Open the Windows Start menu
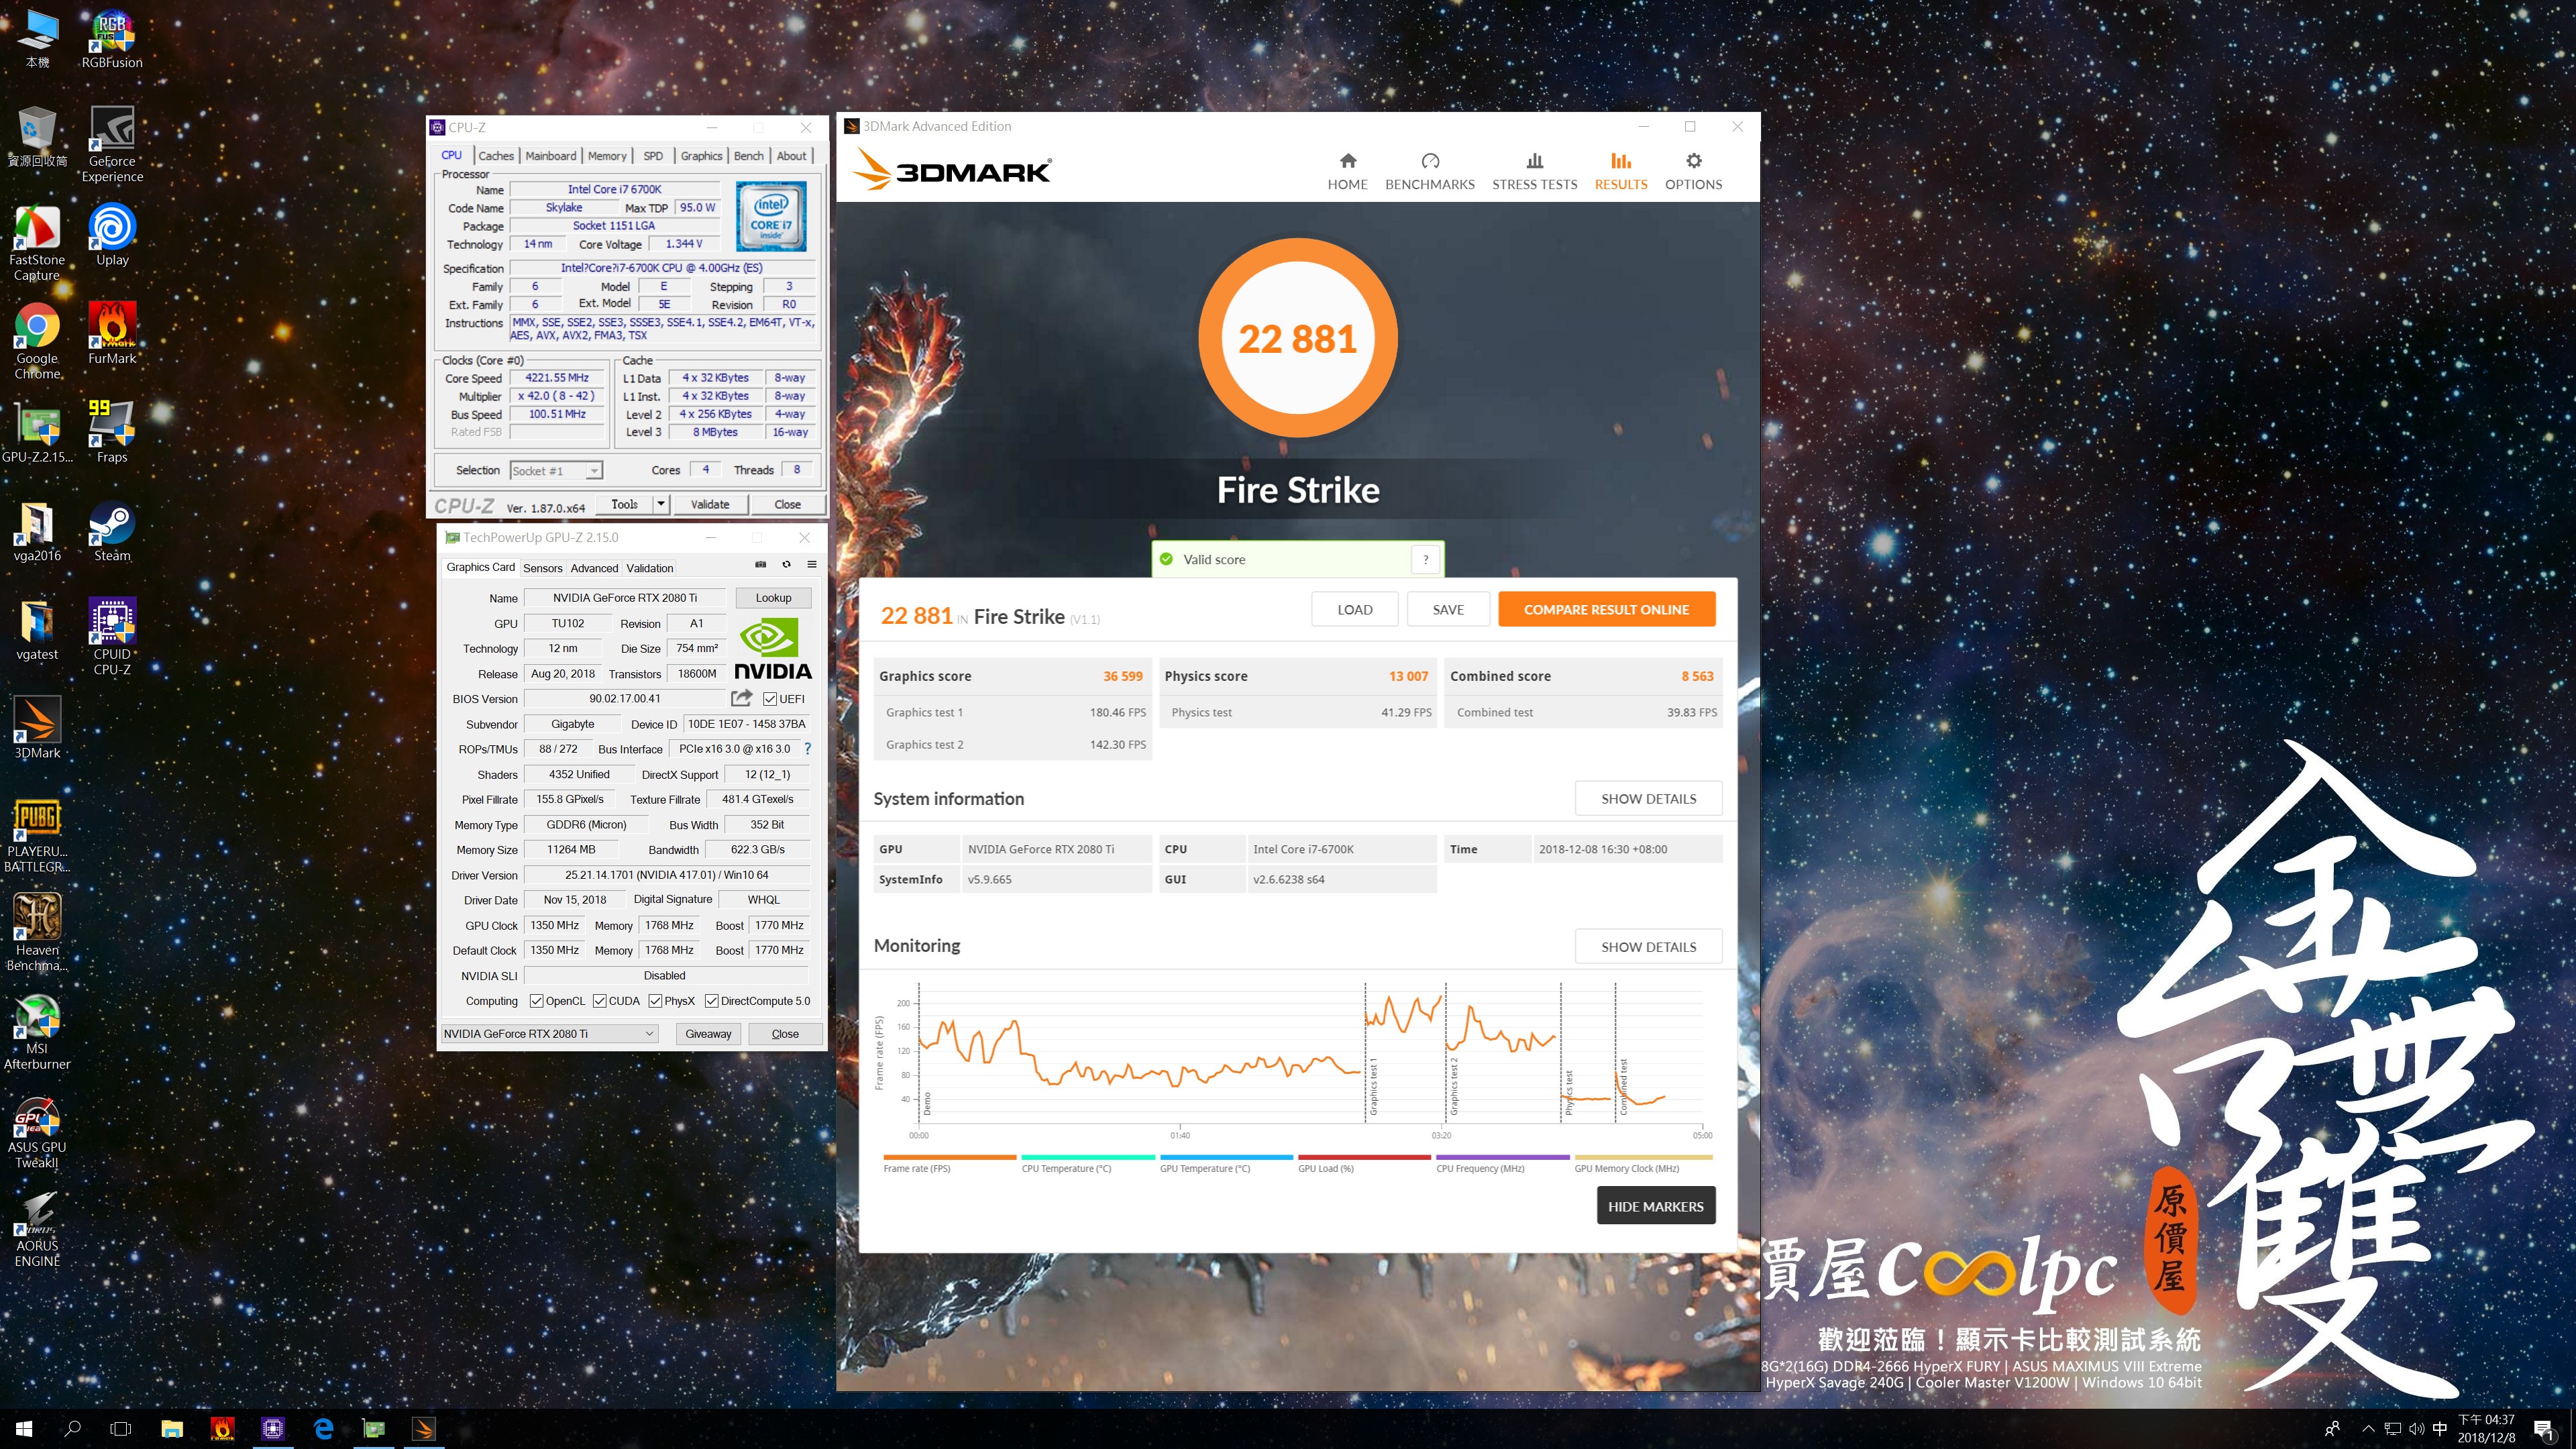This screenshot has height=1449, width=2576. 24,1429
